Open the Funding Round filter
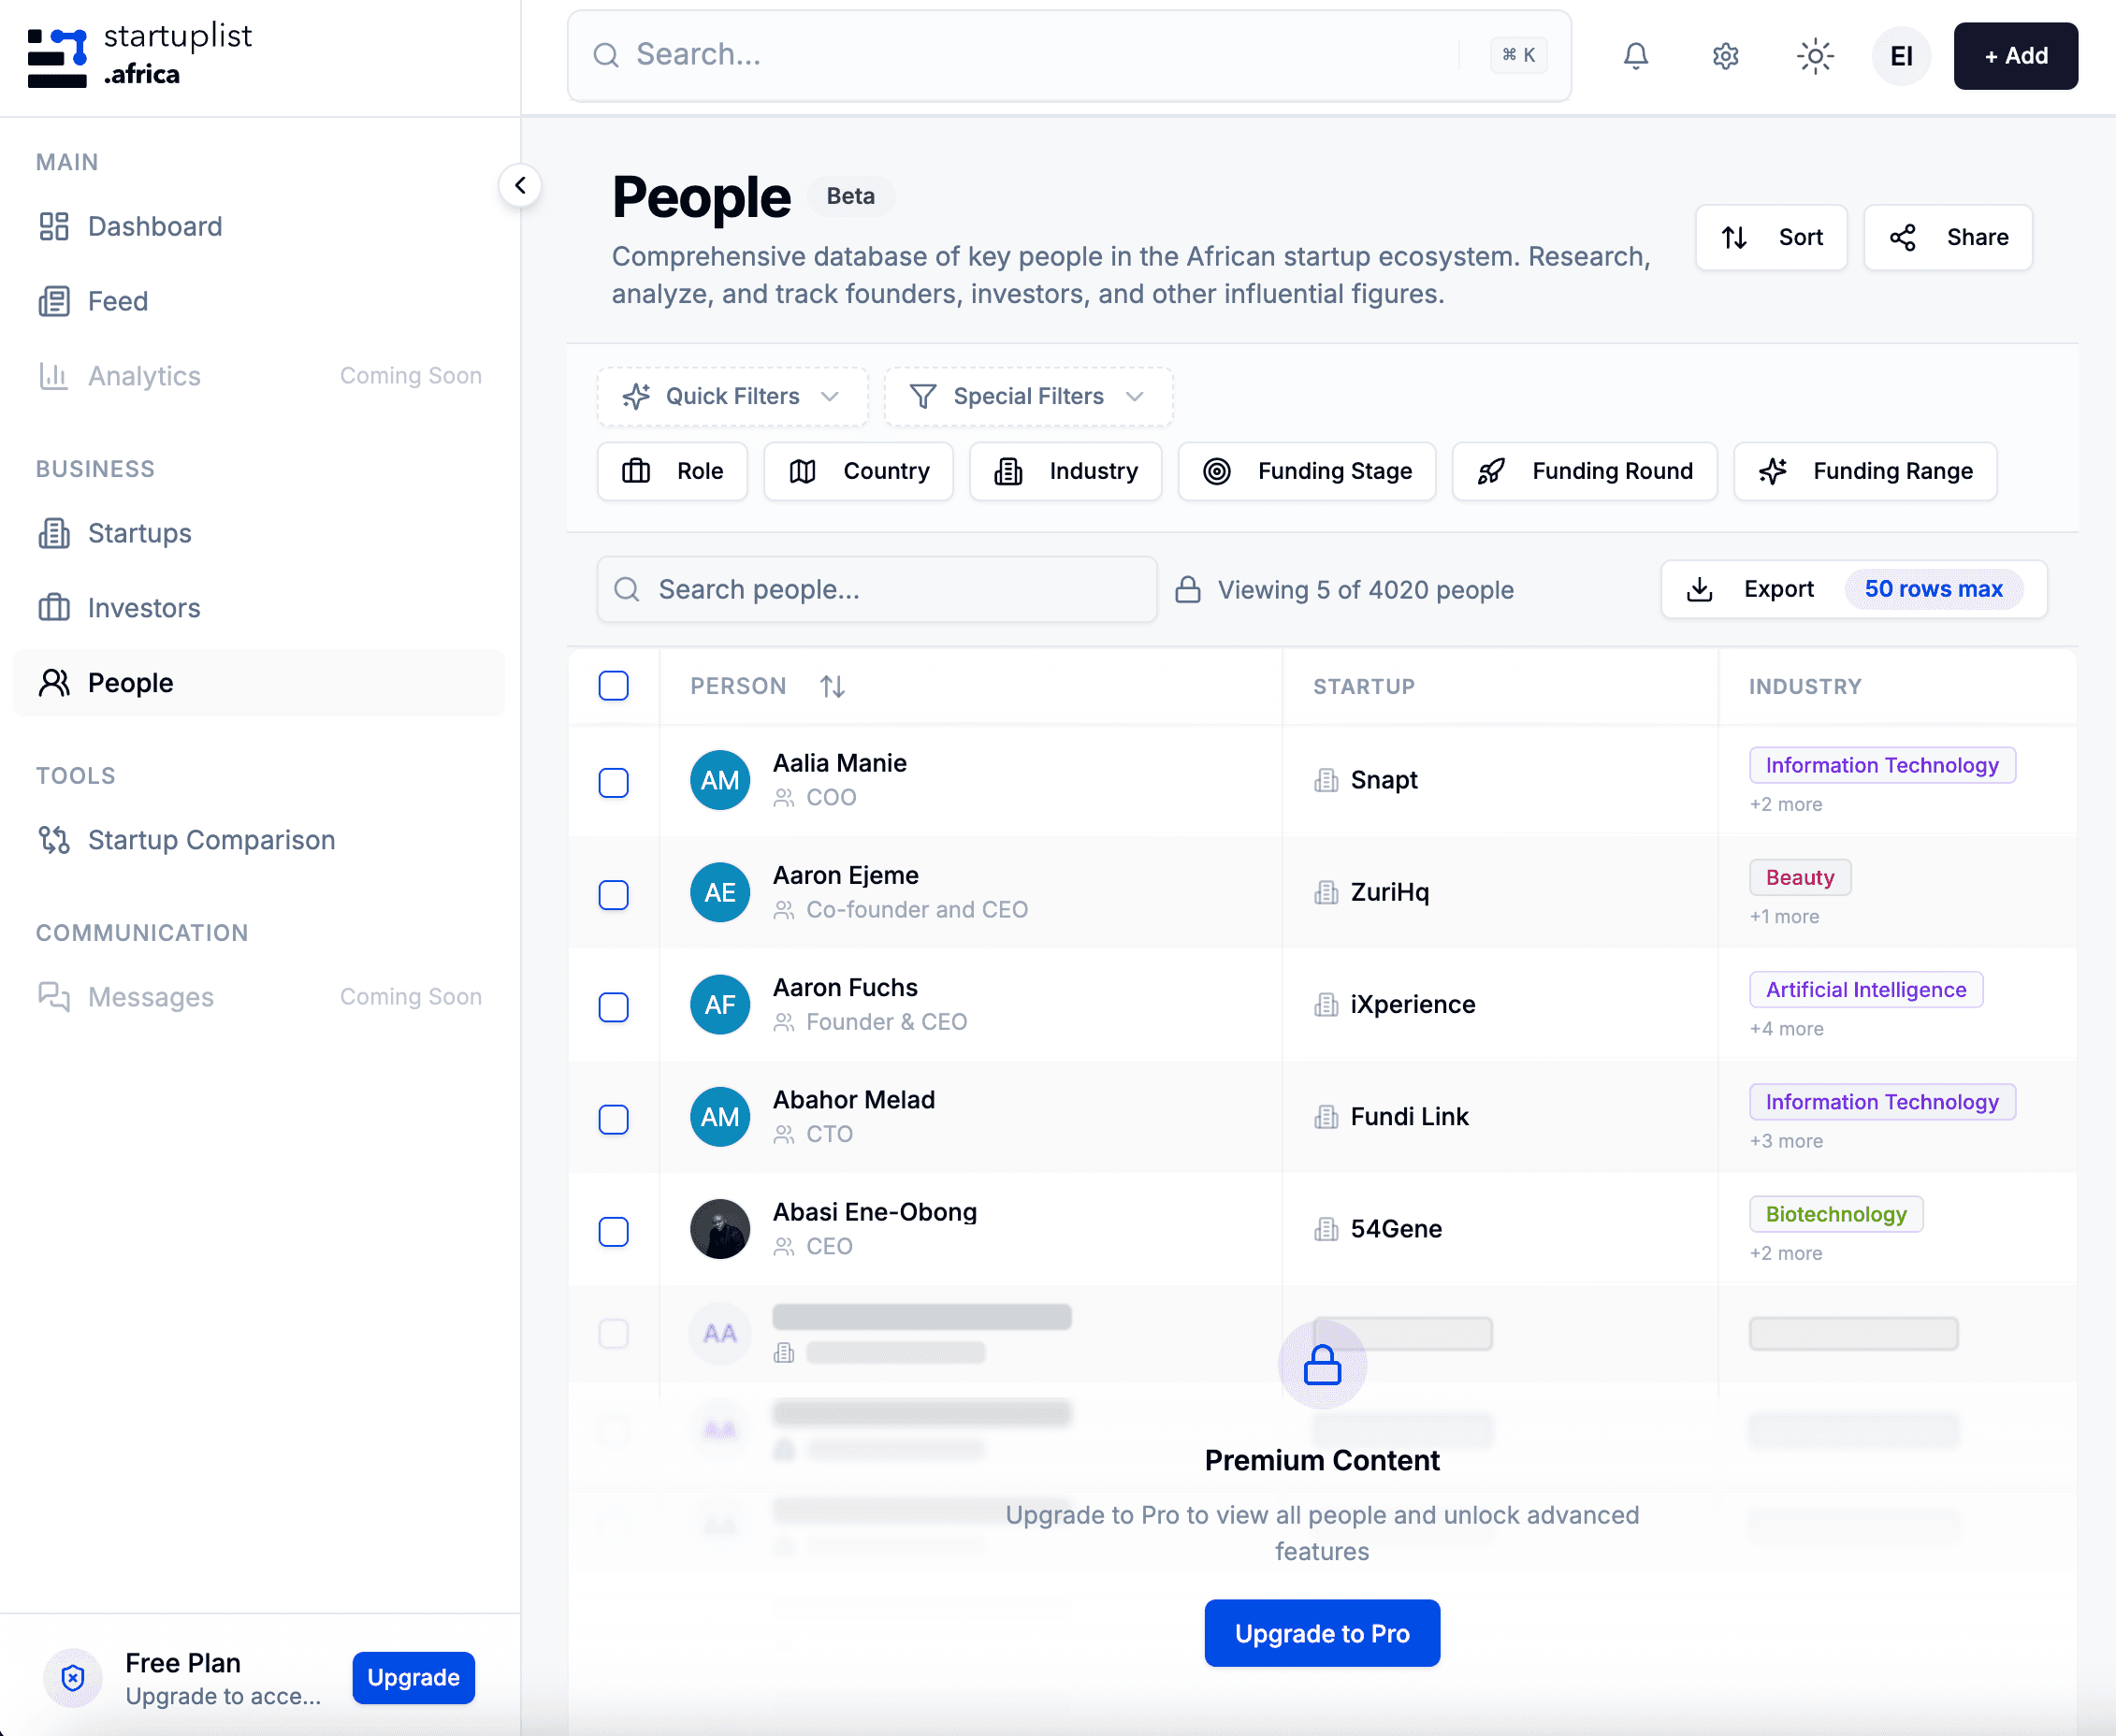 click(x=1584, y=471)
